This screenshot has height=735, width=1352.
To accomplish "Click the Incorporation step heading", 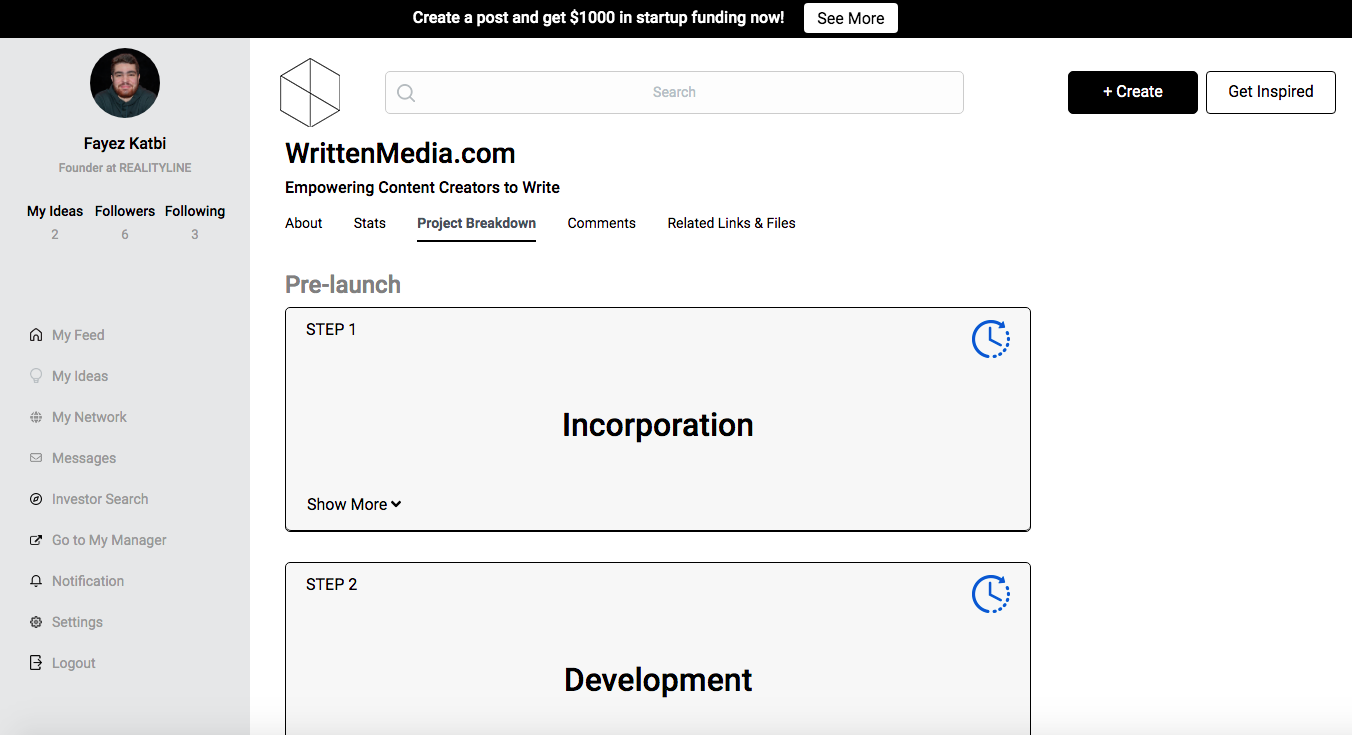I will coord(658,425).
